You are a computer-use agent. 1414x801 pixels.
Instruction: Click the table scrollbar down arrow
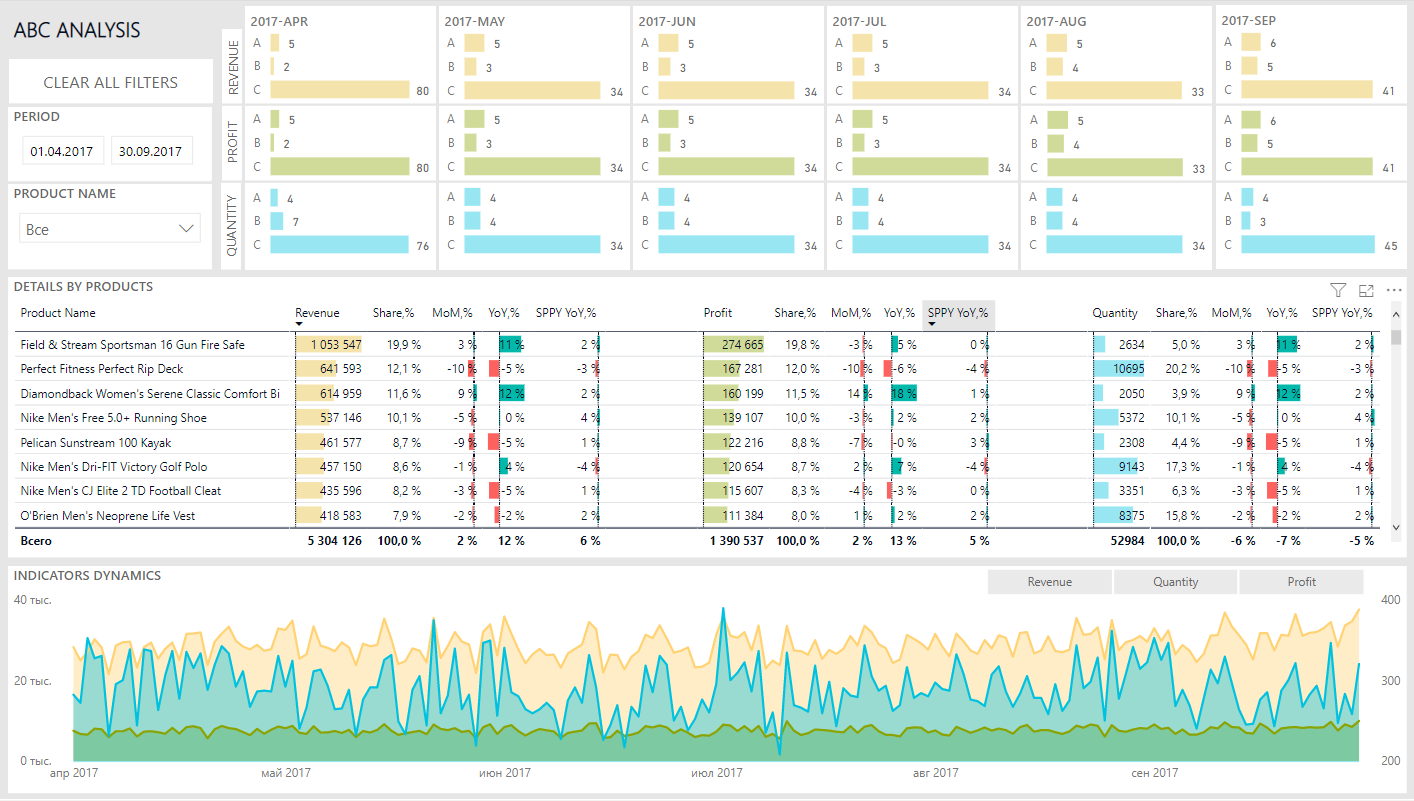click(x=1396, y=525)
